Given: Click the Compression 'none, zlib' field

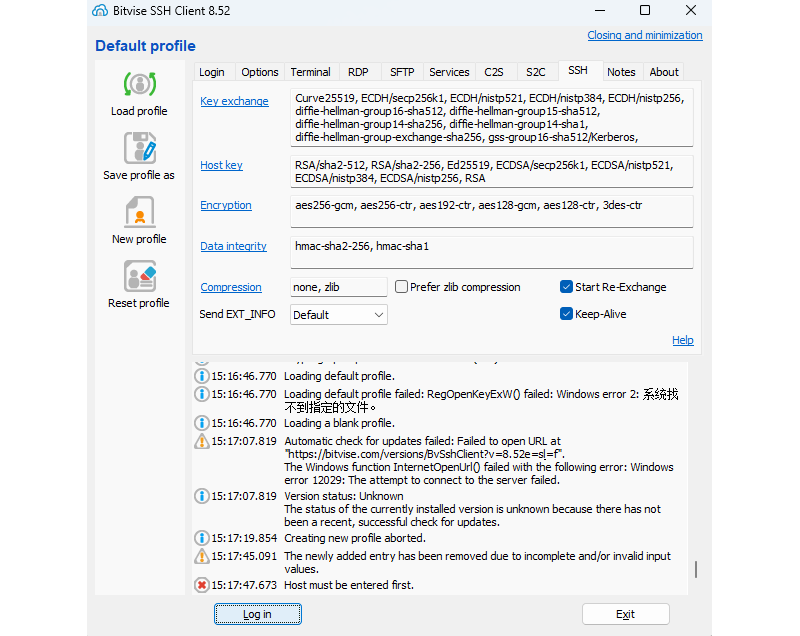Looking at the screenshot, I should coord(339,287).
